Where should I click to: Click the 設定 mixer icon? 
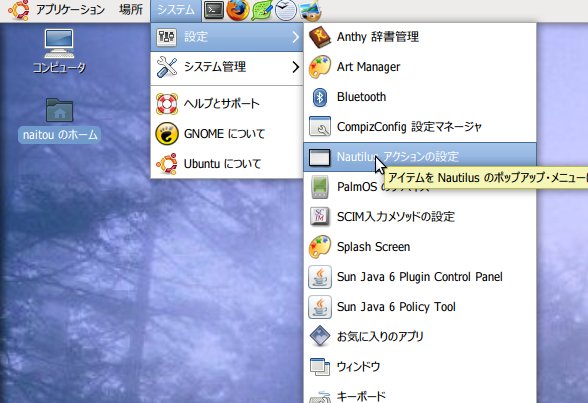pyautogui.click(x=166, y=37)
